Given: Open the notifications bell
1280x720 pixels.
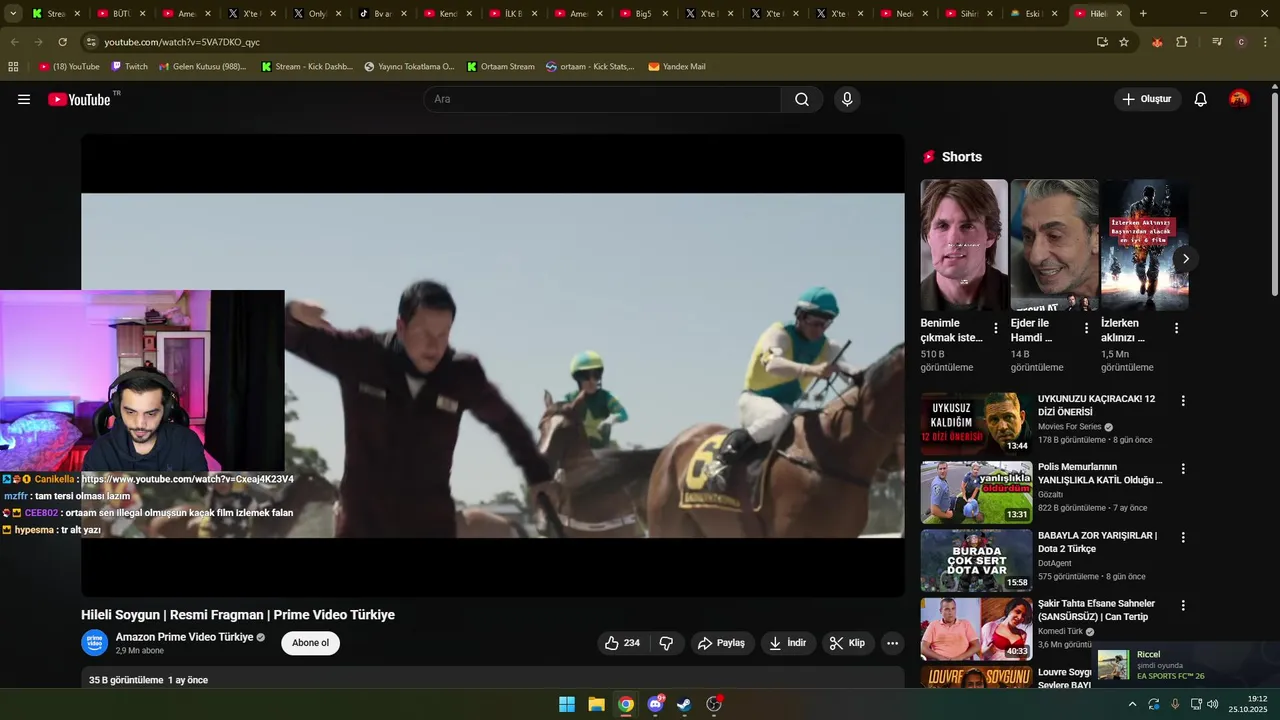Looking at the screenshot, I should pos(1201,99).
